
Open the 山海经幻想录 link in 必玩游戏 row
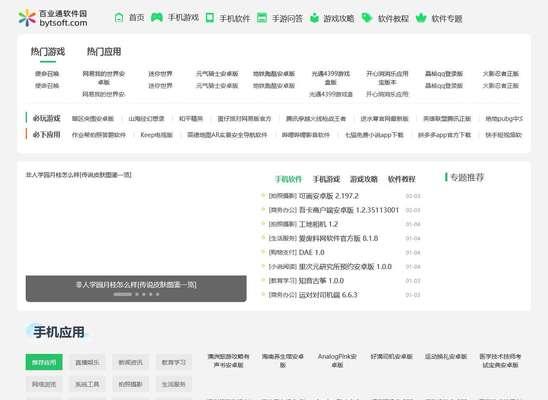tap(146, 119)
